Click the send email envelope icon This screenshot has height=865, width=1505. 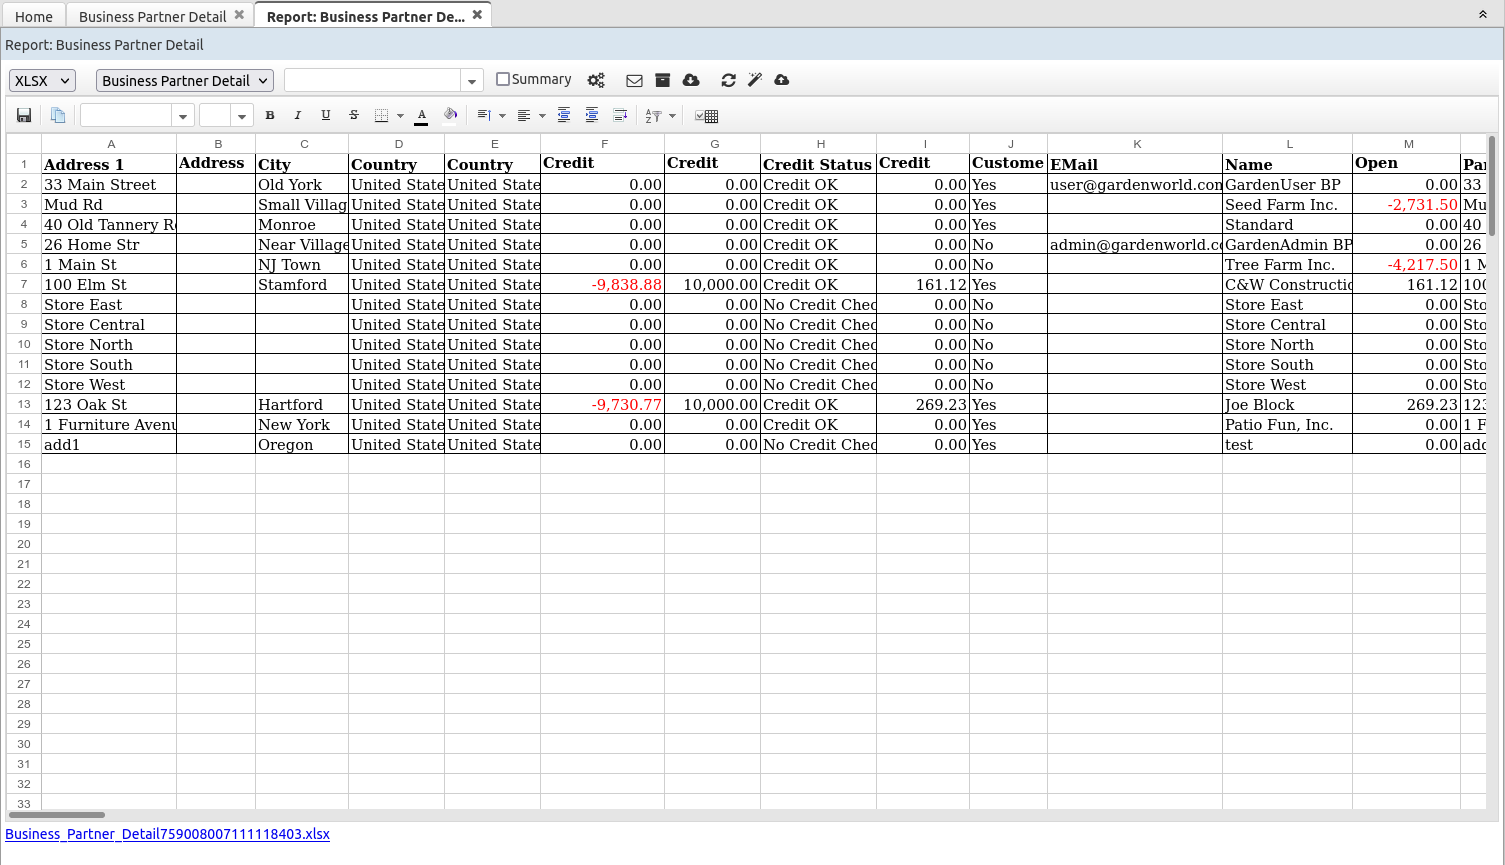(634, 81)
